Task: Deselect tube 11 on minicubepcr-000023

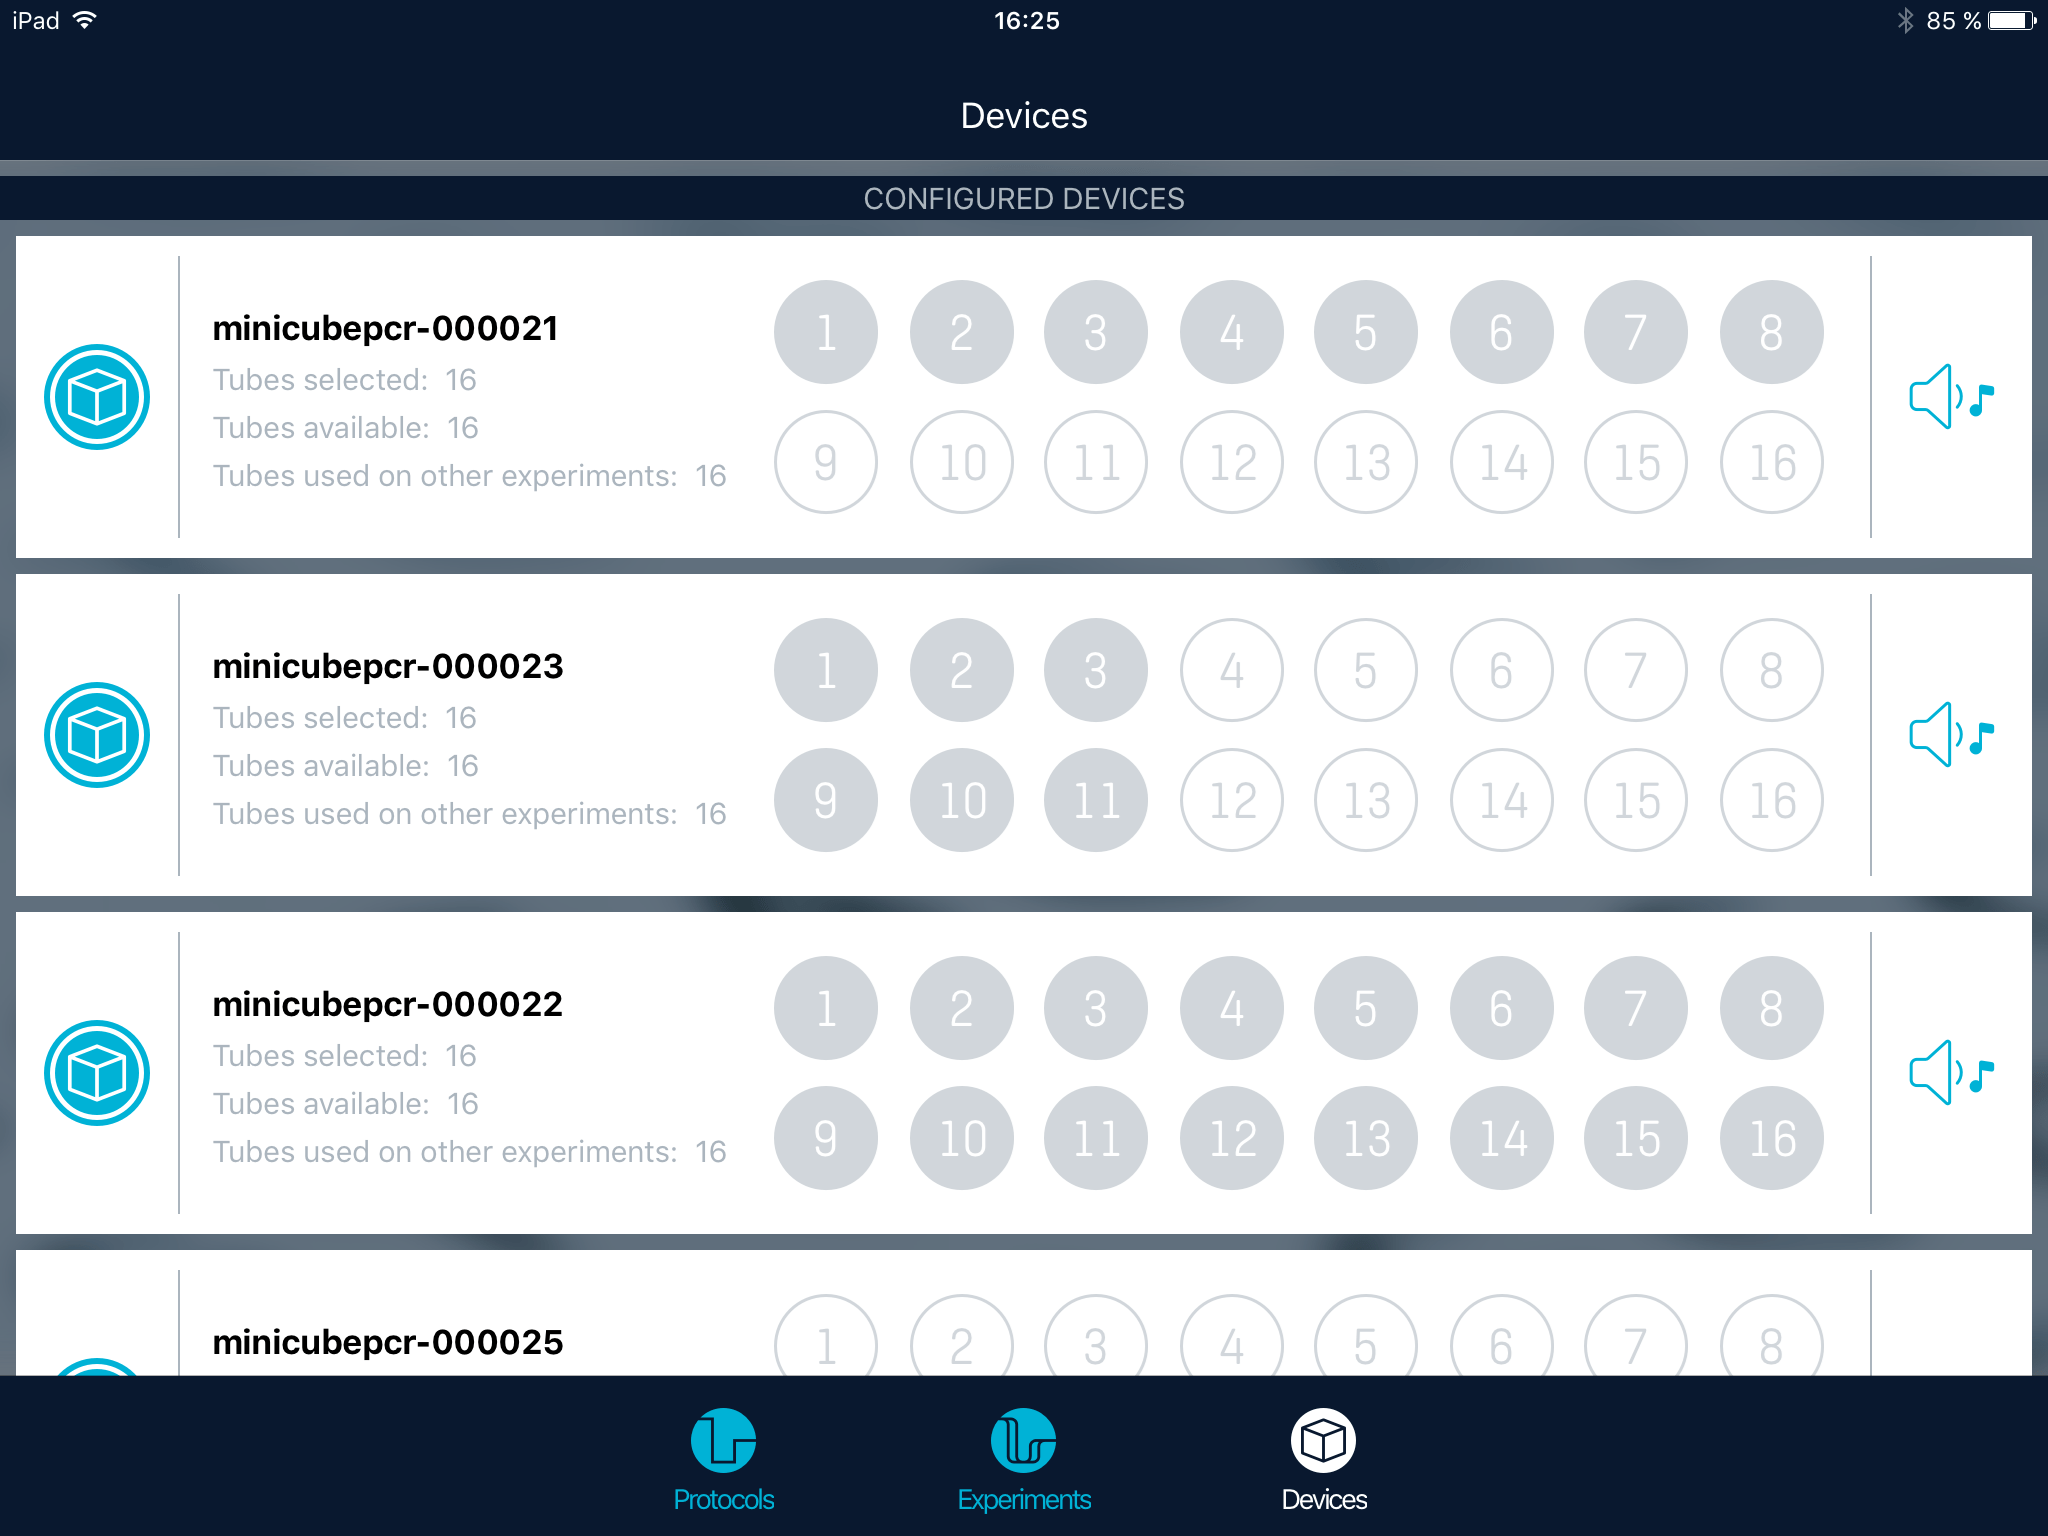Action: point(1096,800)
